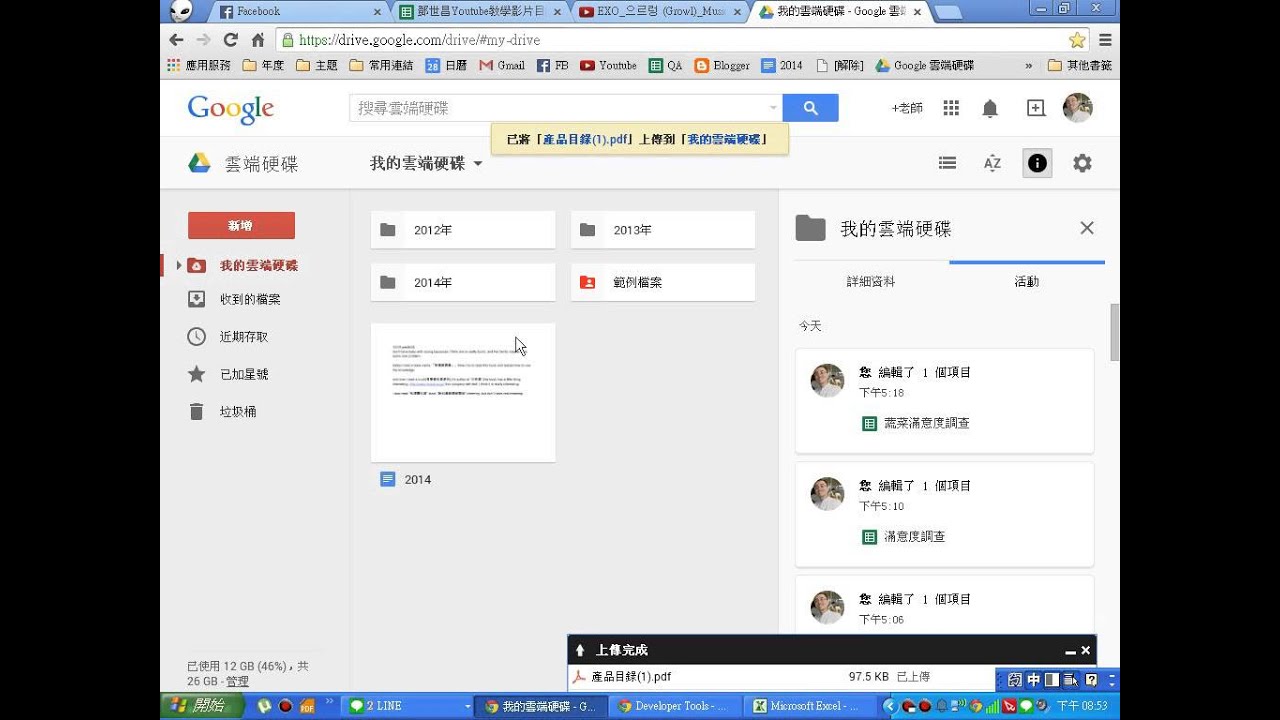Click 我的雲端硬碟 link in the notification
Screen dimensions: 1280x720
(723, 139)
